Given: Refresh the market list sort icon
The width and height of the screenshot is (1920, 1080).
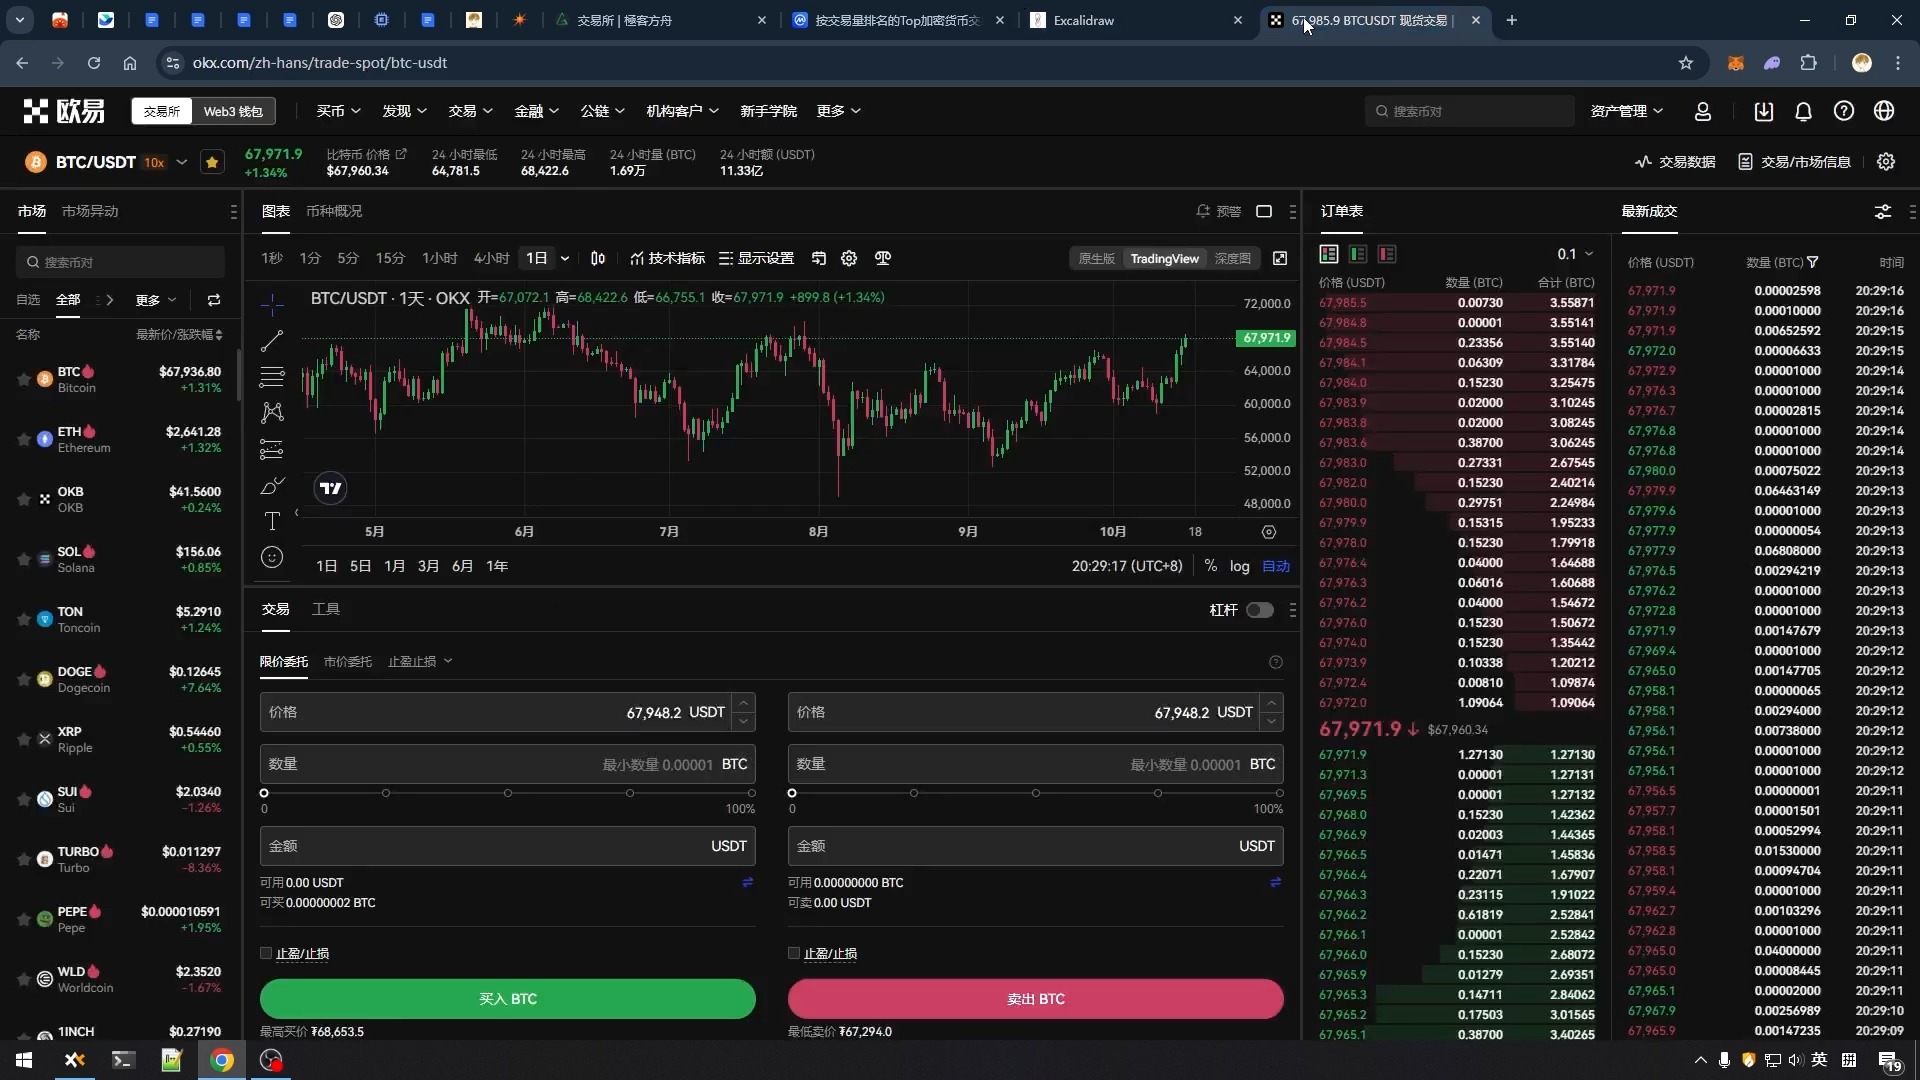Looking at the screenshot, I should pyautogui.click(x=213, y=300).
